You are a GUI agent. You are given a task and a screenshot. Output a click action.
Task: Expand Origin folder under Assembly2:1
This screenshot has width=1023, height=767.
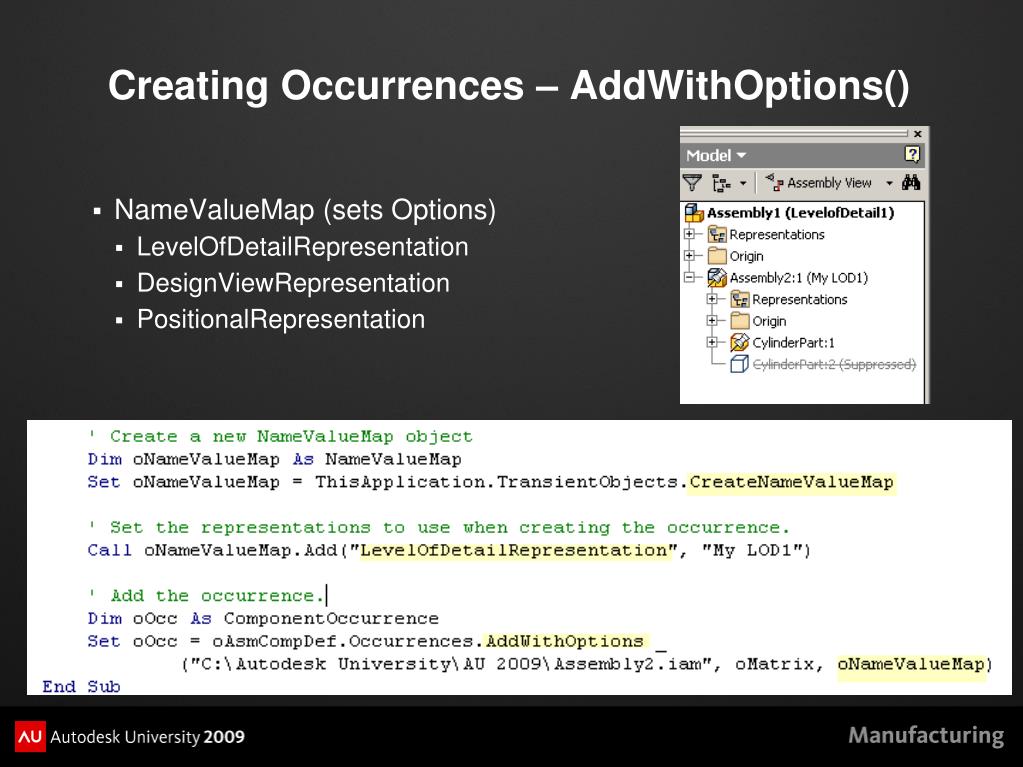[x=712, y=321]
